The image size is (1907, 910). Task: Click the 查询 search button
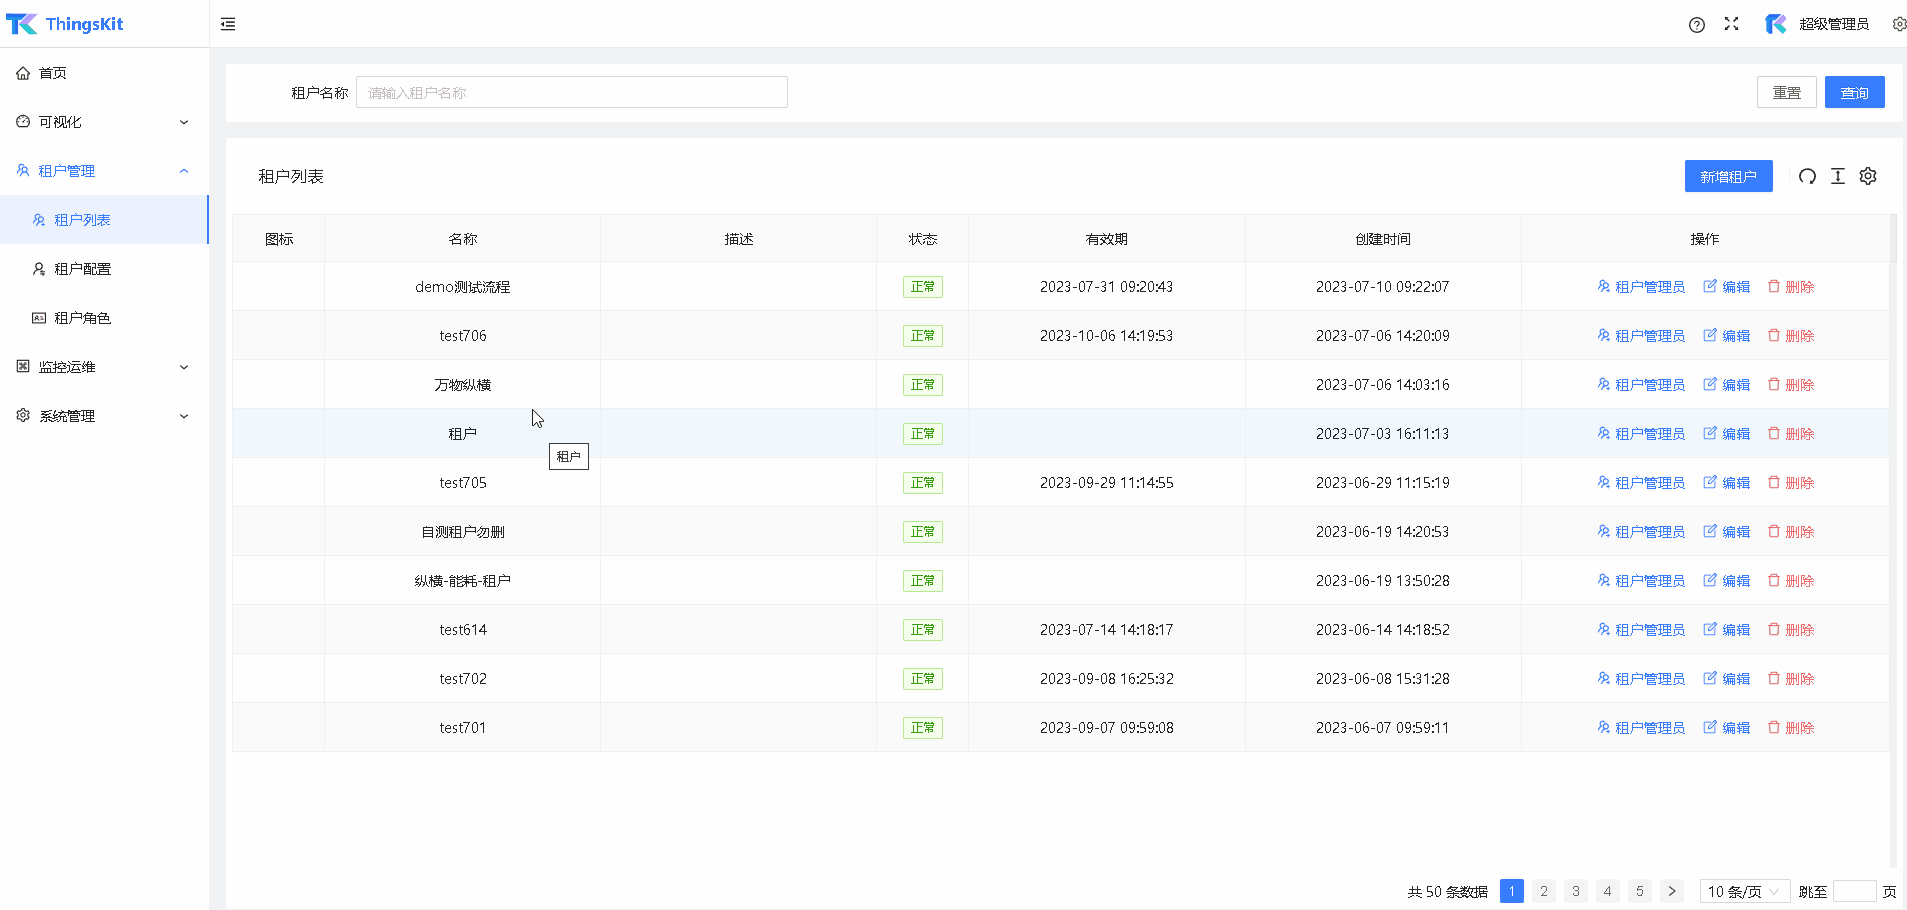(1854, 92)
